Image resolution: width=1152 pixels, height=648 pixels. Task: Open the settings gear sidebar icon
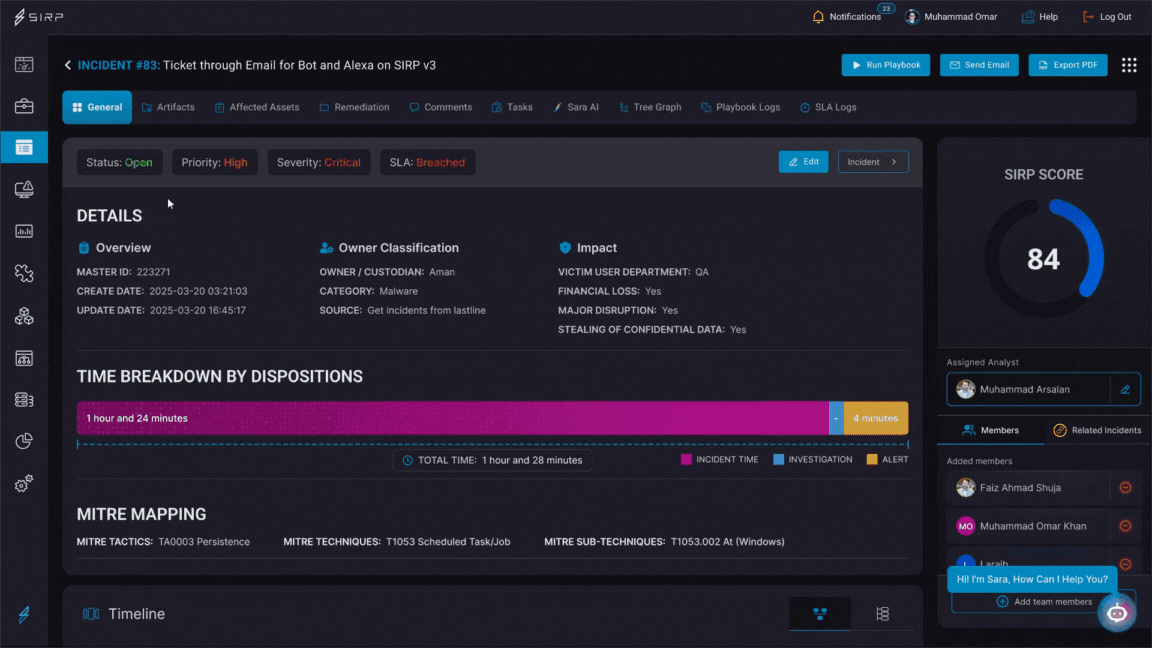point(24,483)
